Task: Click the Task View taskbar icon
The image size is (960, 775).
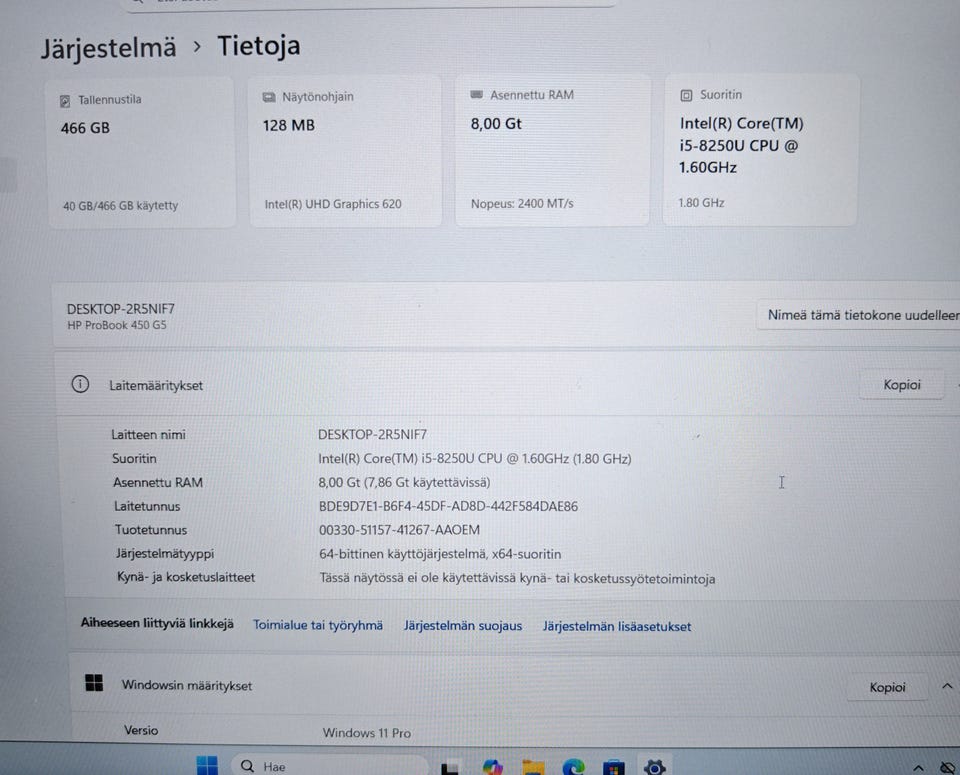Action: click(x=451, y=768)
